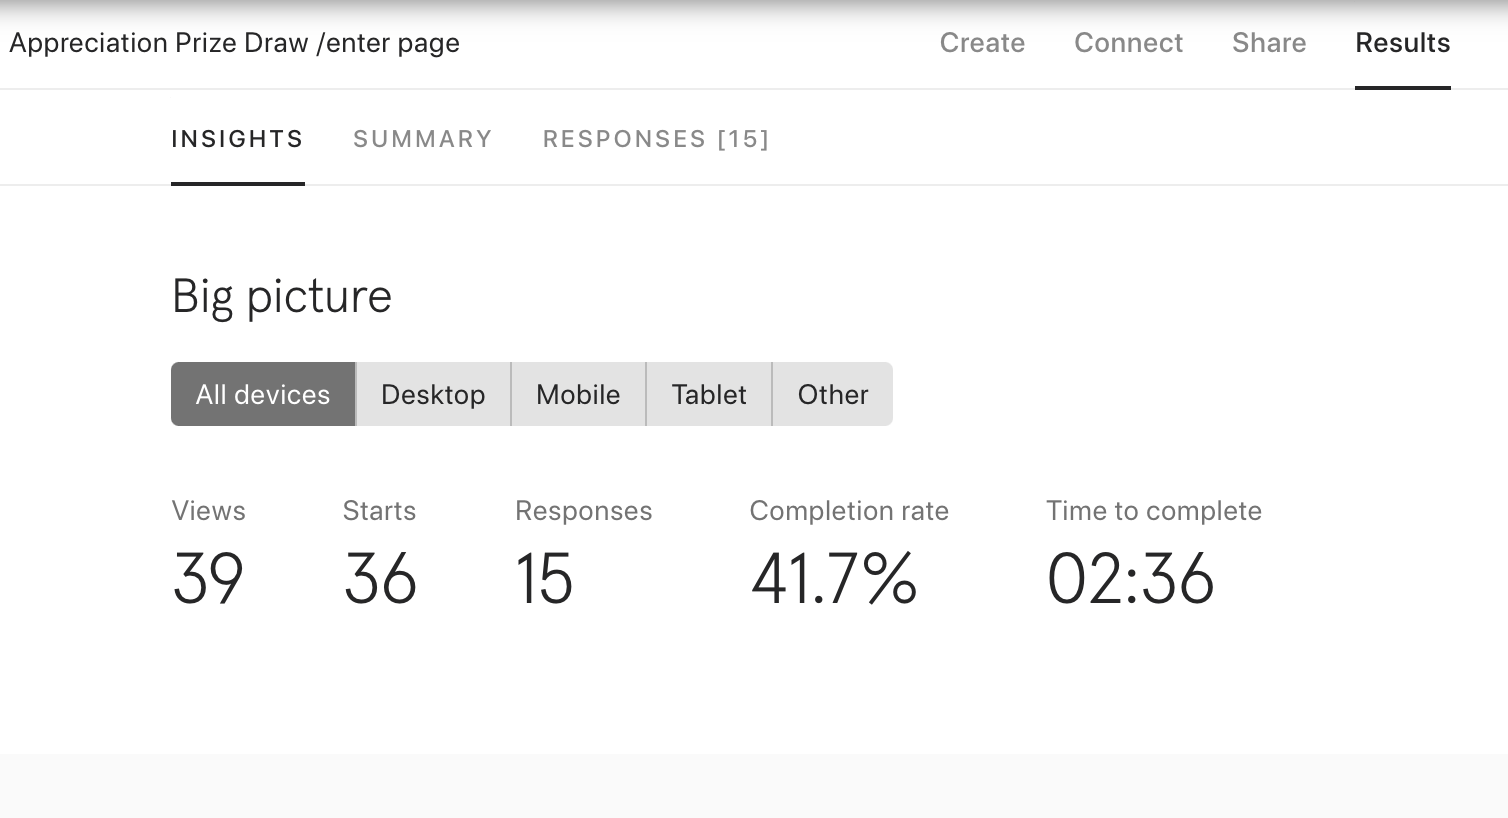Viewport: 1508px width, 818px height.
Task: Open the Create tab
Action: [982, 43]
